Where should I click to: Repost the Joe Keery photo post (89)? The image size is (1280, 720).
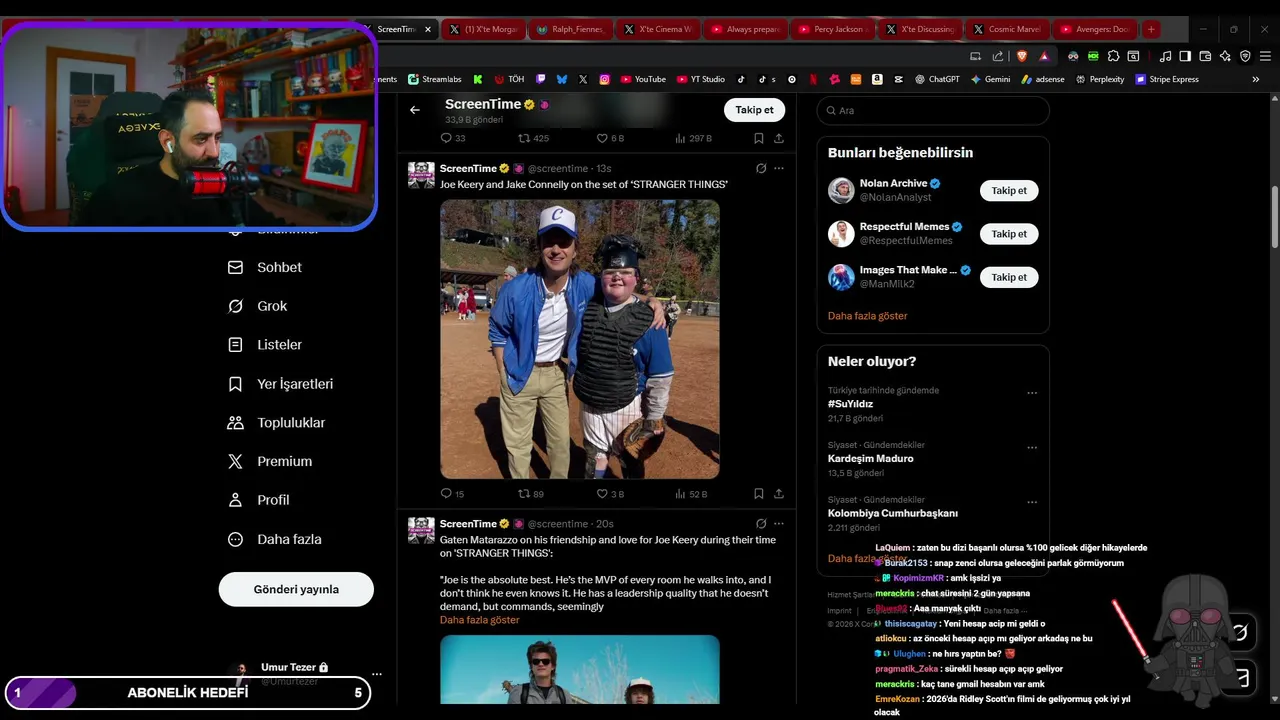[531, 494]
